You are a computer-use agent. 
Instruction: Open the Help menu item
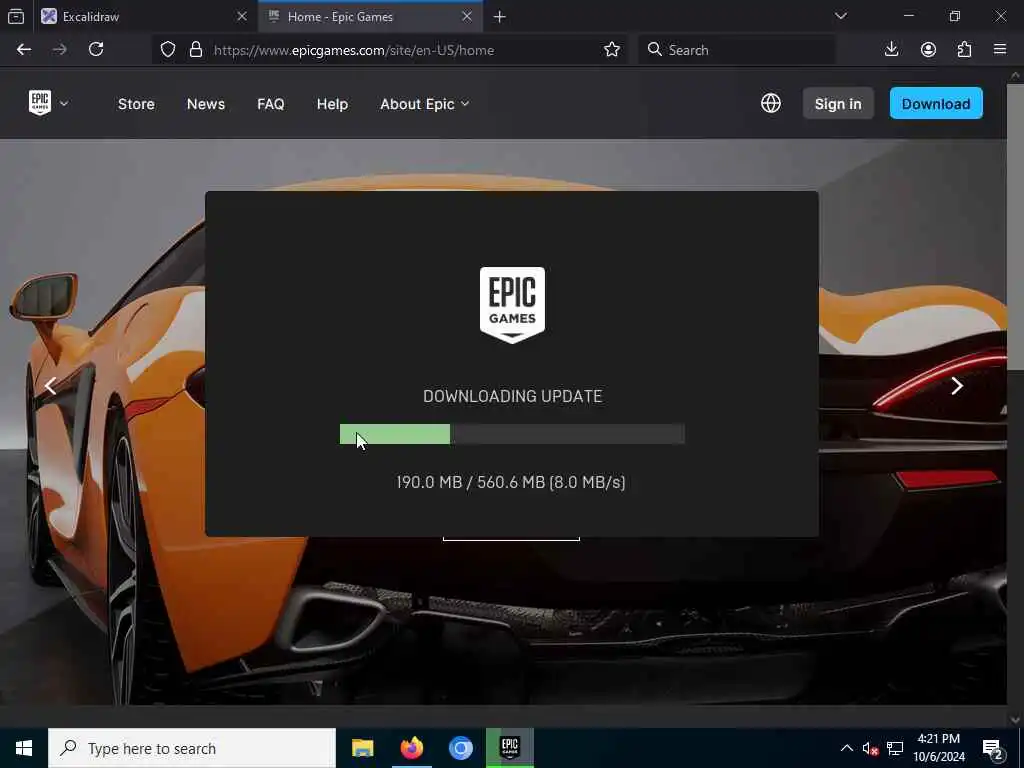point(332,104)
